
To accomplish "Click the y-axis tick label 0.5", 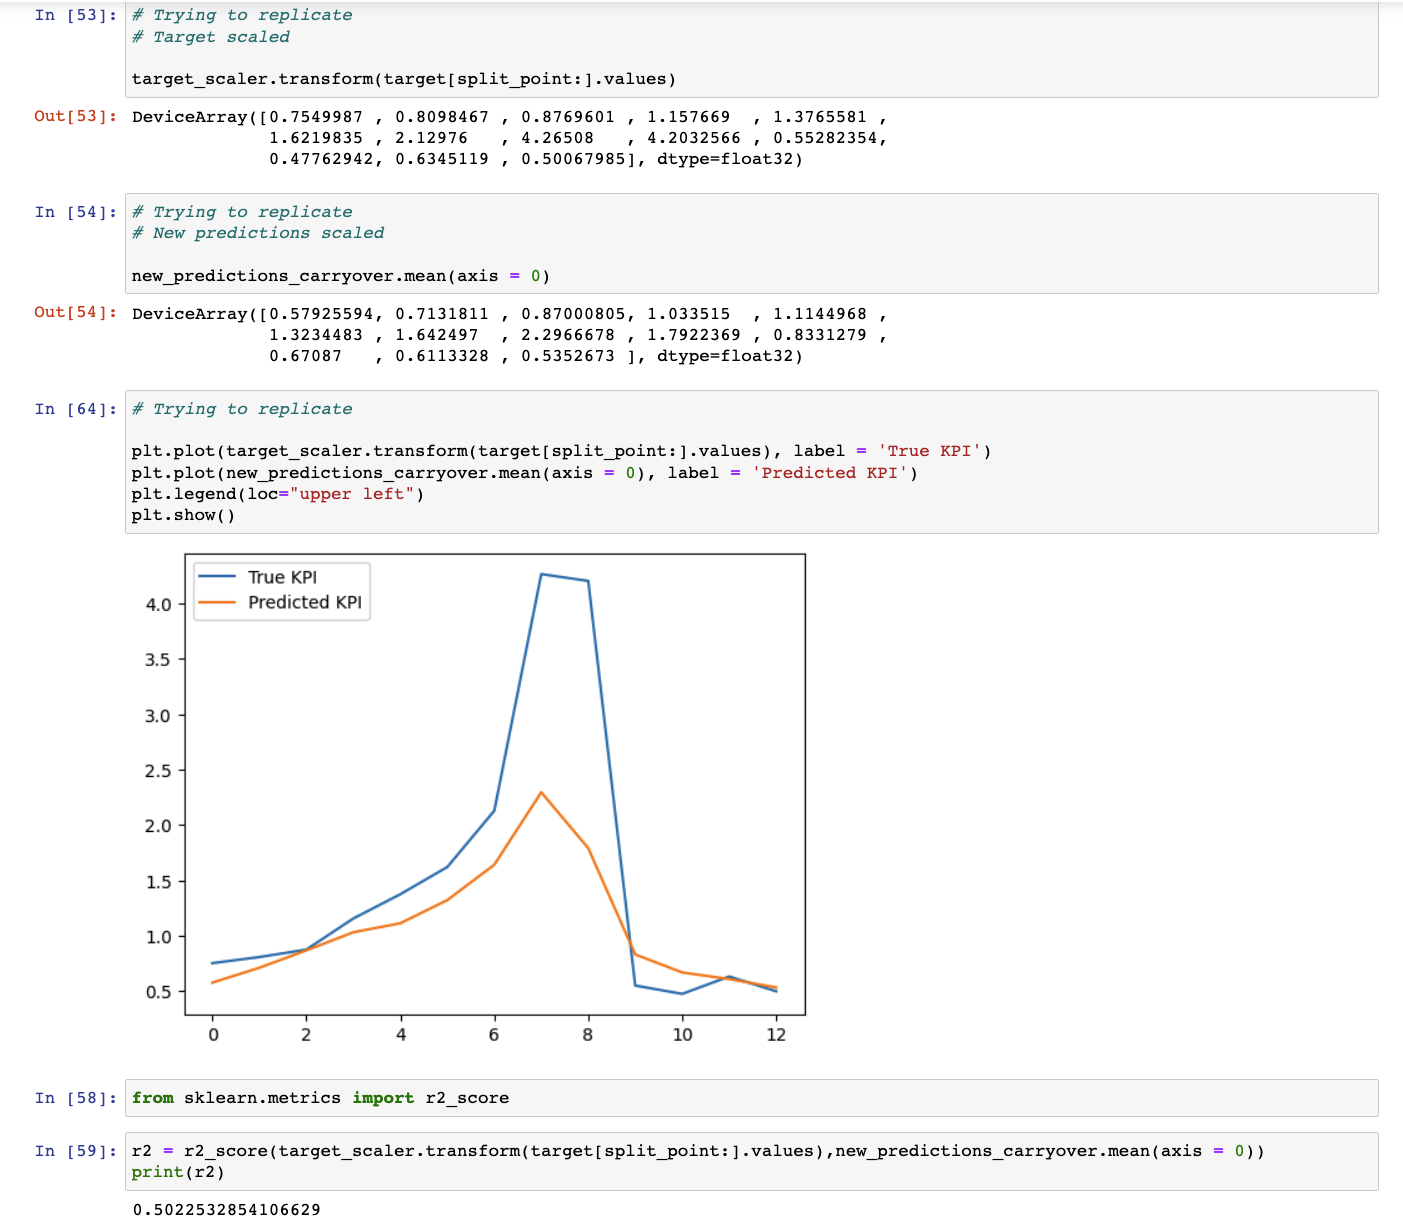I will coord(158,992).
